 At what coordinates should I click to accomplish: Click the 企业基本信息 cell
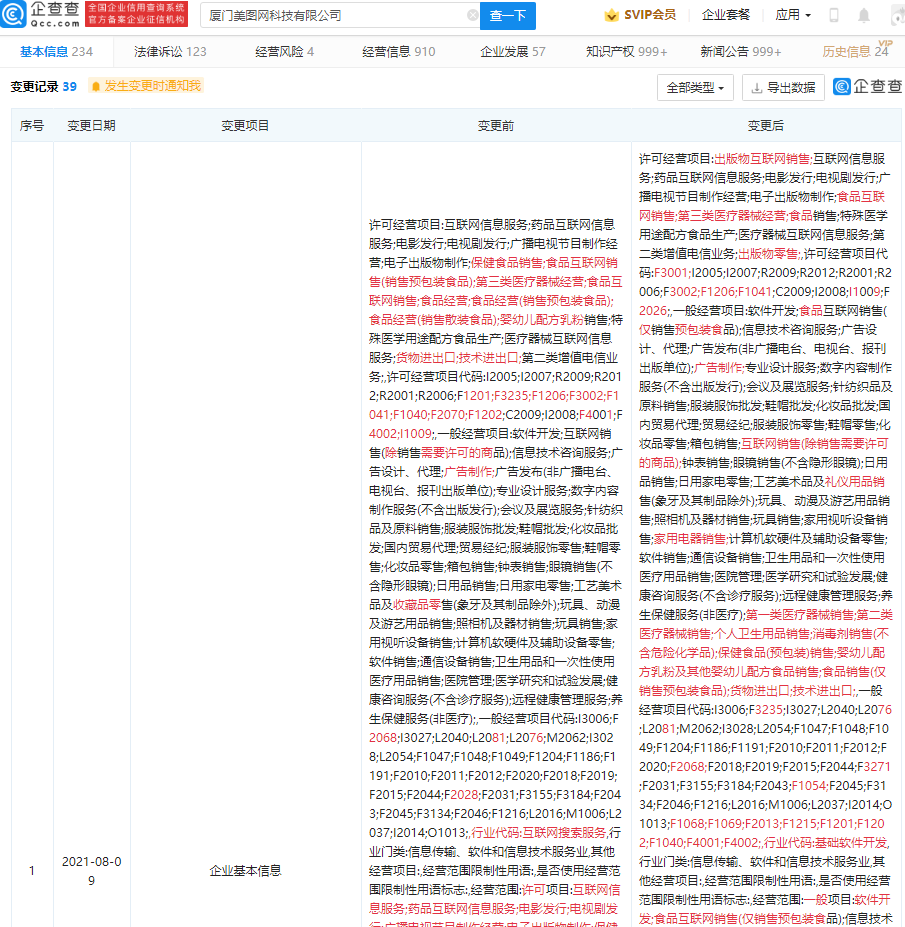245,871
